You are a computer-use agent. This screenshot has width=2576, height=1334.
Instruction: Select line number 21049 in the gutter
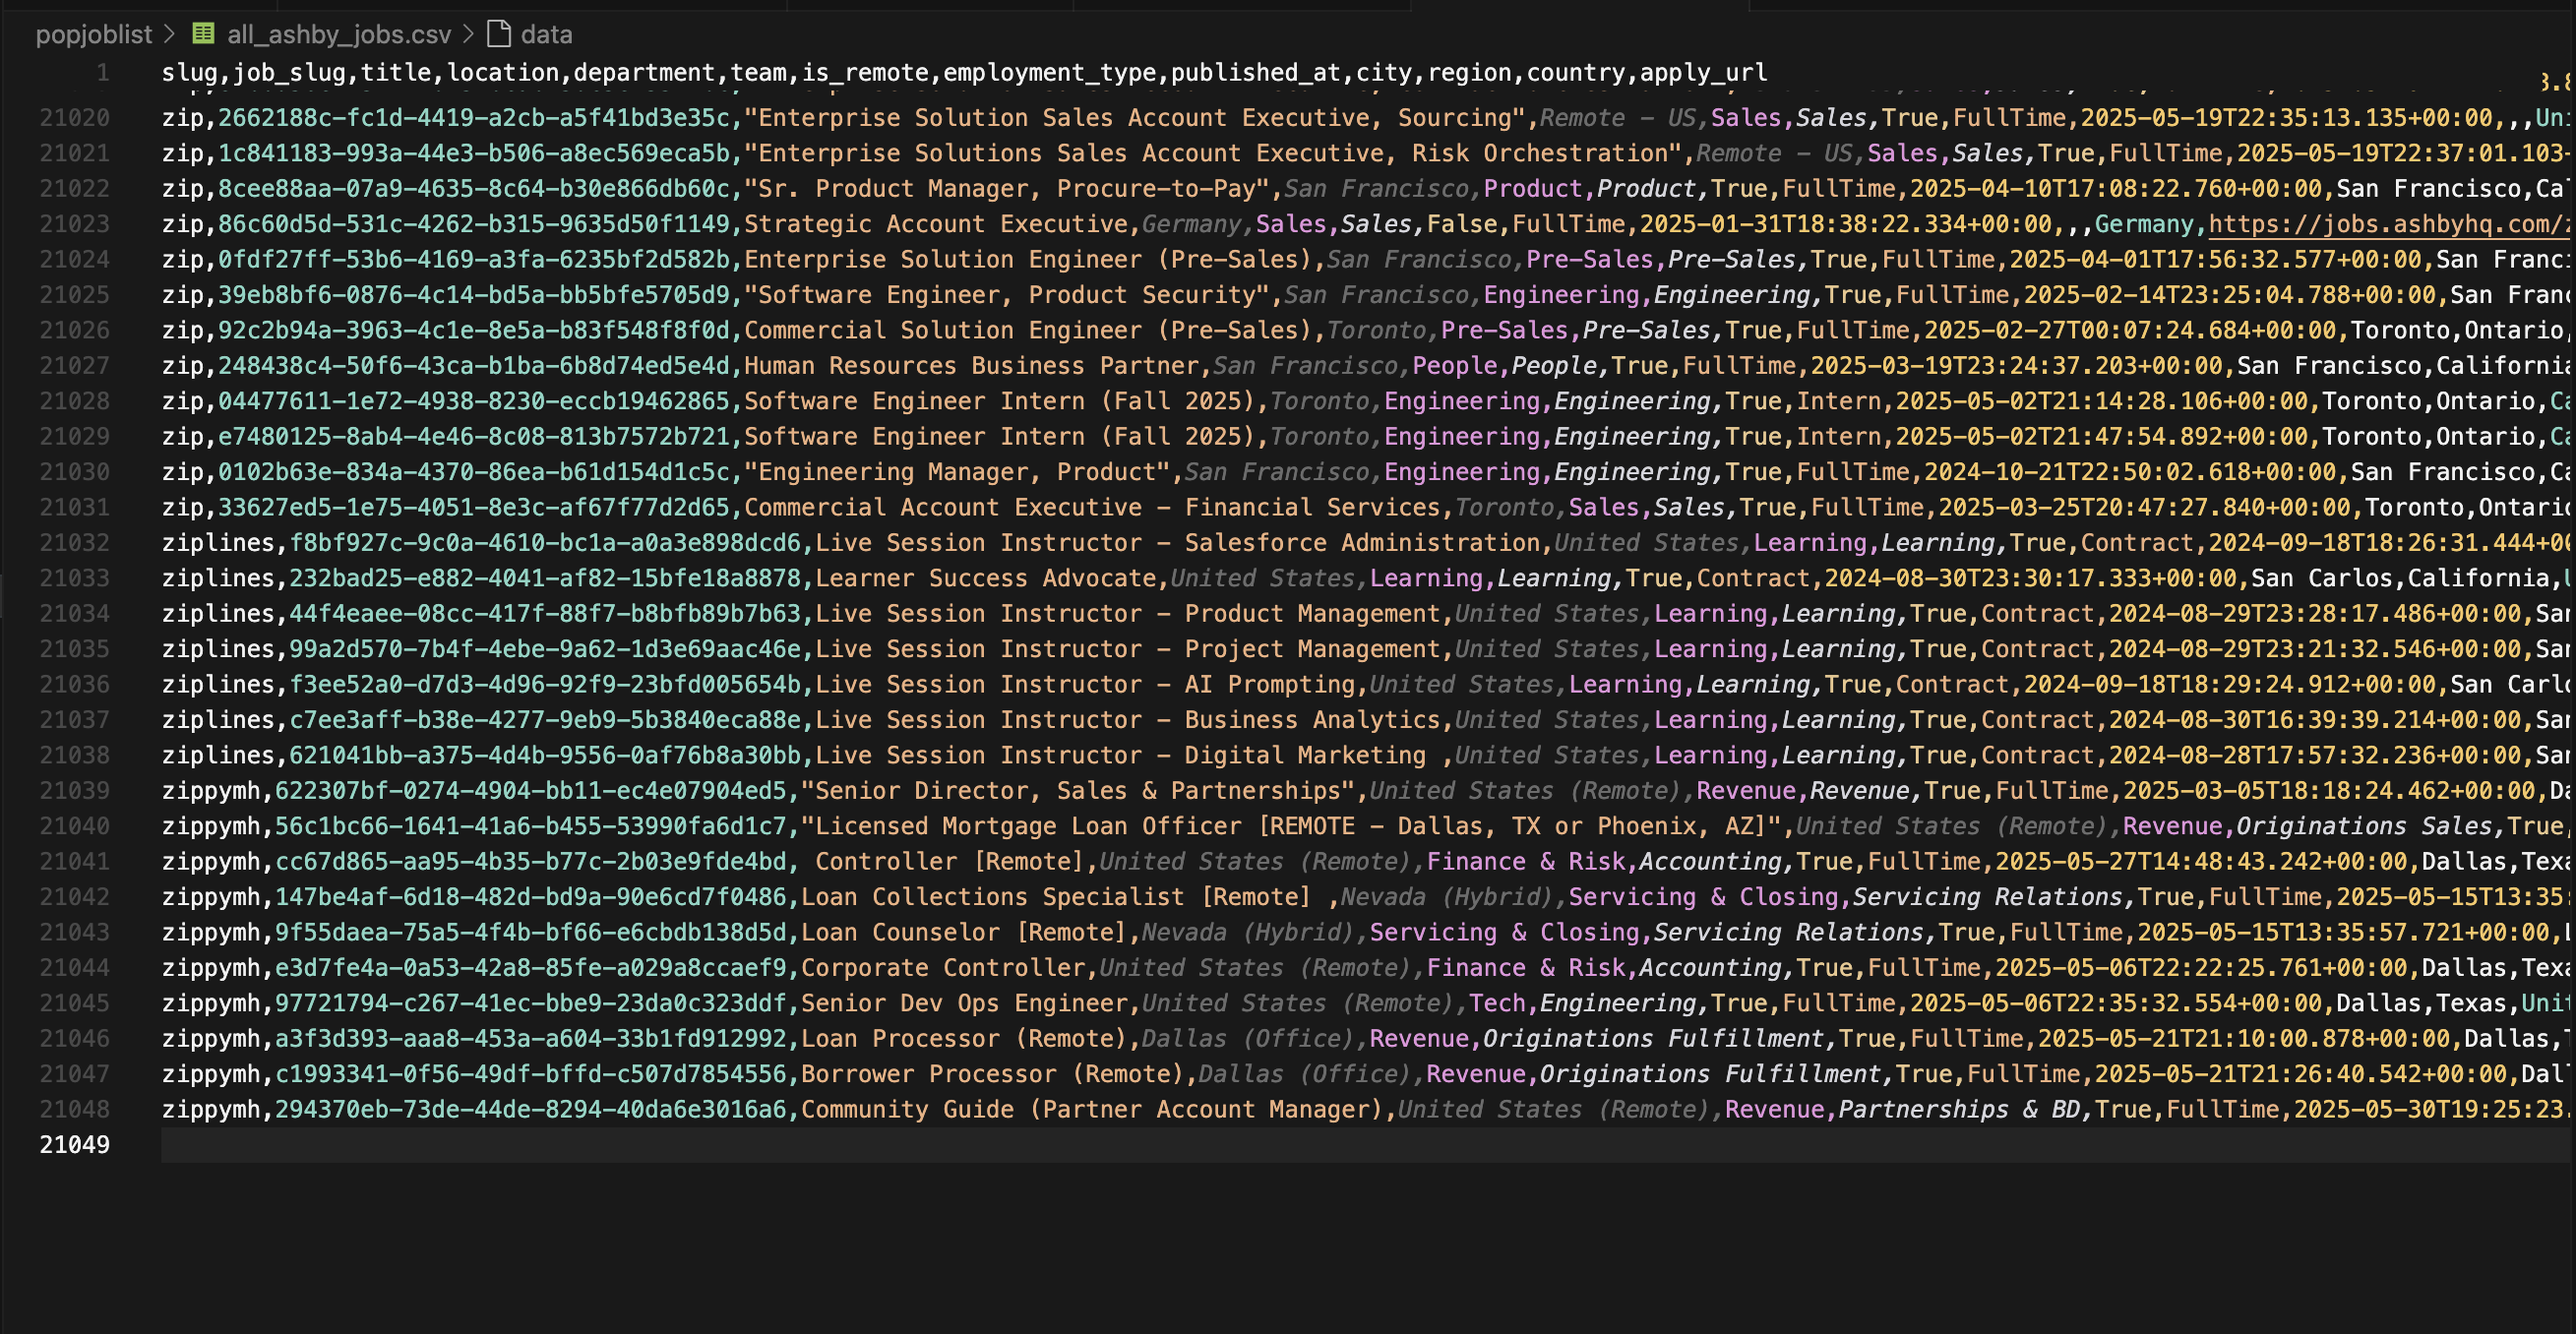[74, 1145]
